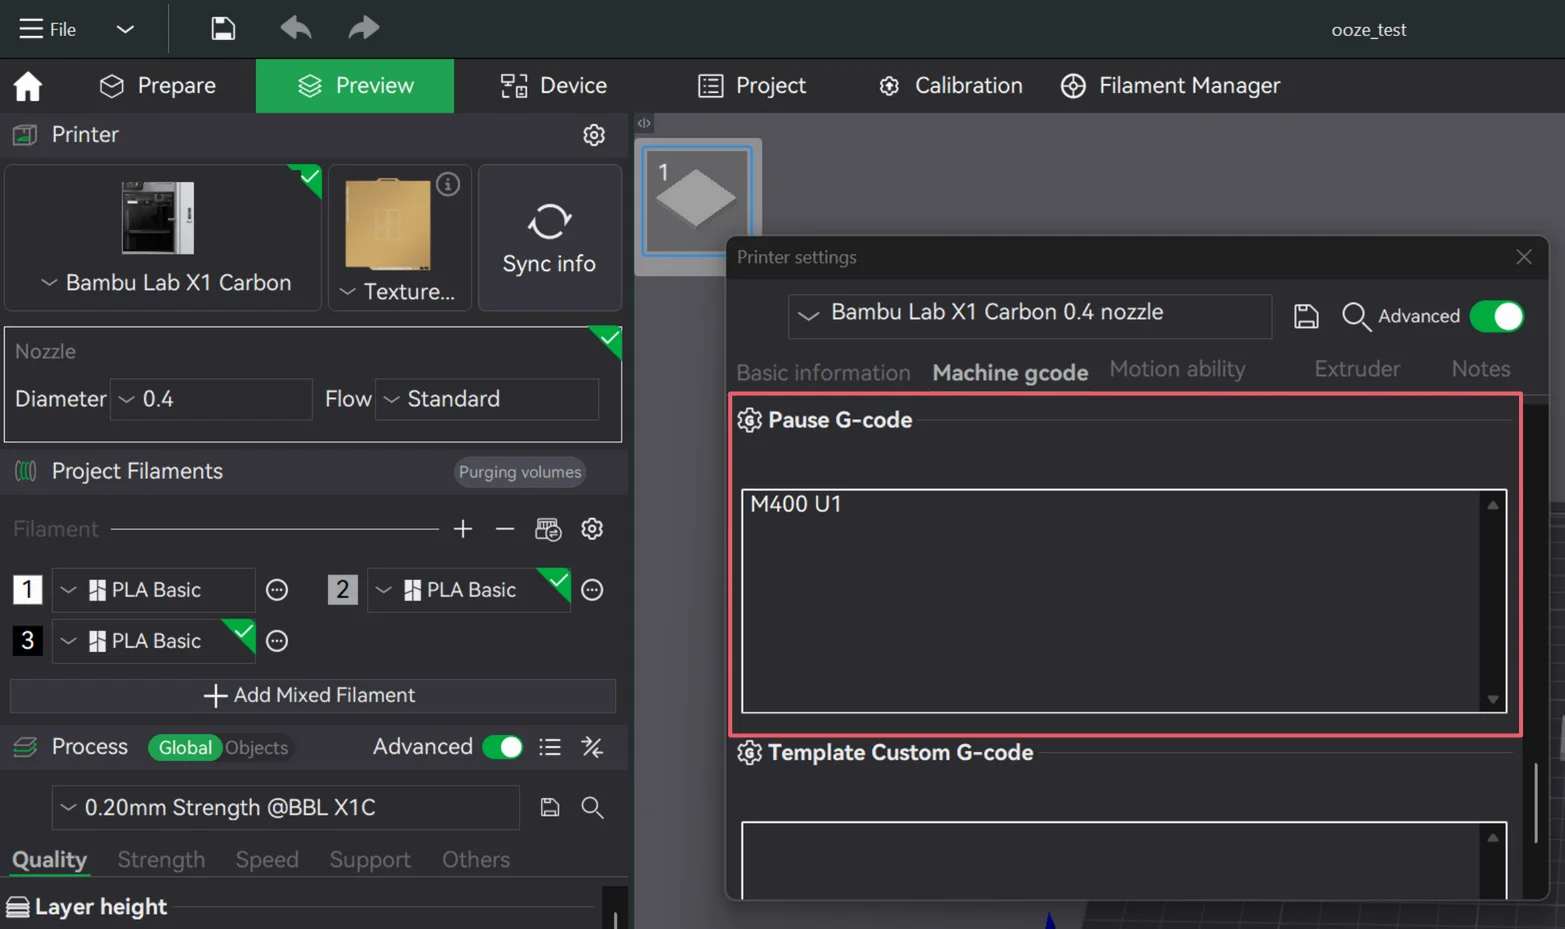Open filament 3 PLA Basic dropdown
The width and height of the screenshot is (1565, 929).
click(153, 641)
